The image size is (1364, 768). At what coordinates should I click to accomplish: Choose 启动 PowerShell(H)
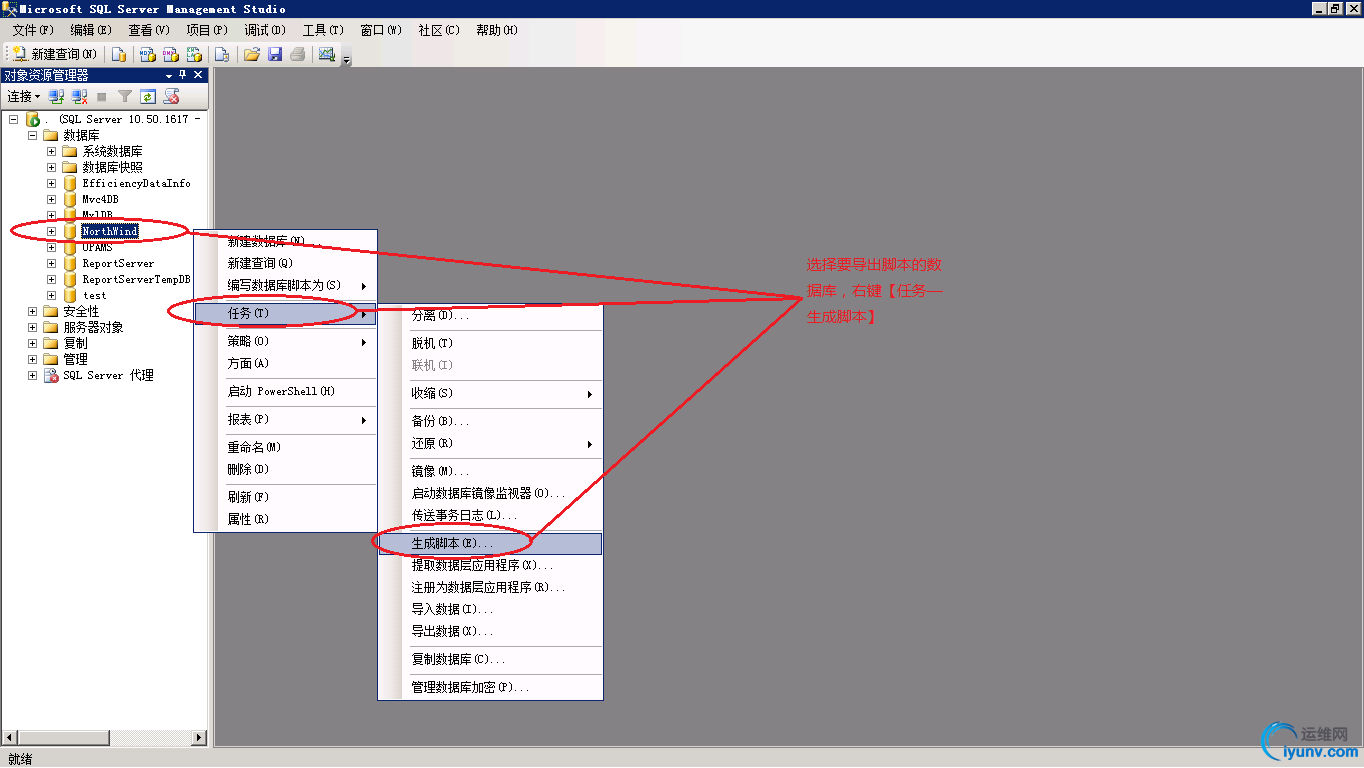pyautogui.click(x=285, y=391)
